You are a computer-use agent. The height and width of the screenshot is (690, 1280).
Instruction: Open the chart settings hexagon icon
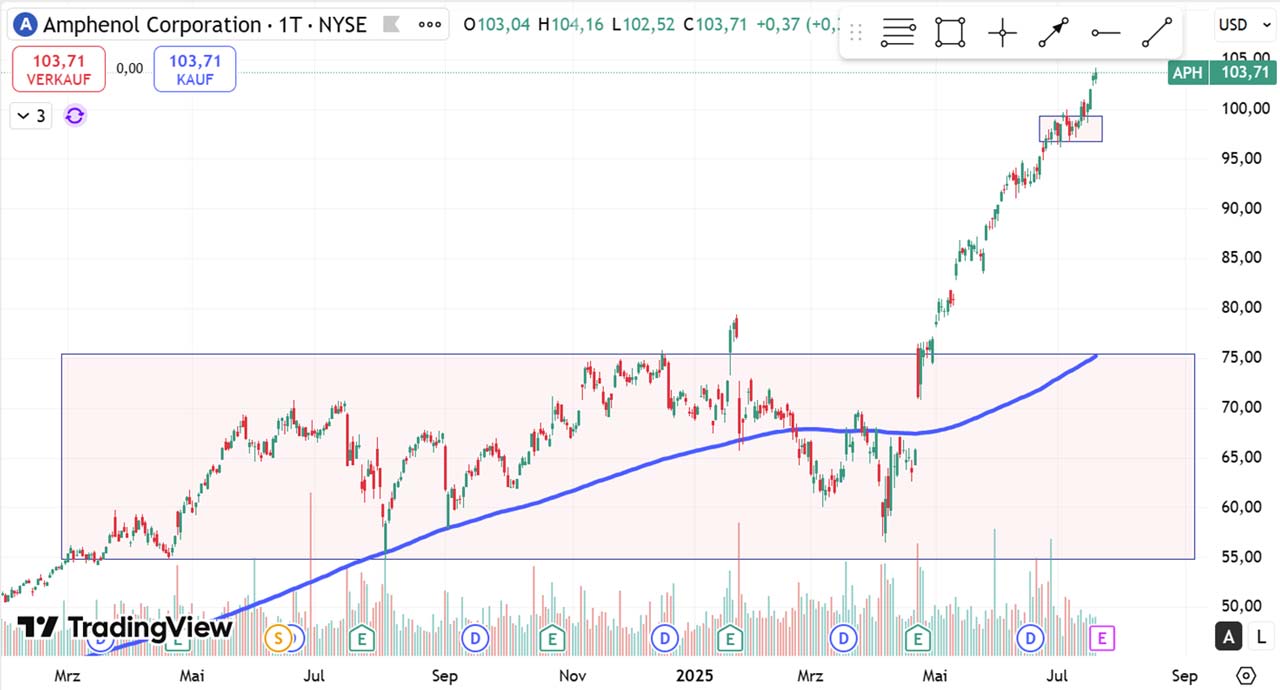pyautogui.click(x=1245, y=675)
